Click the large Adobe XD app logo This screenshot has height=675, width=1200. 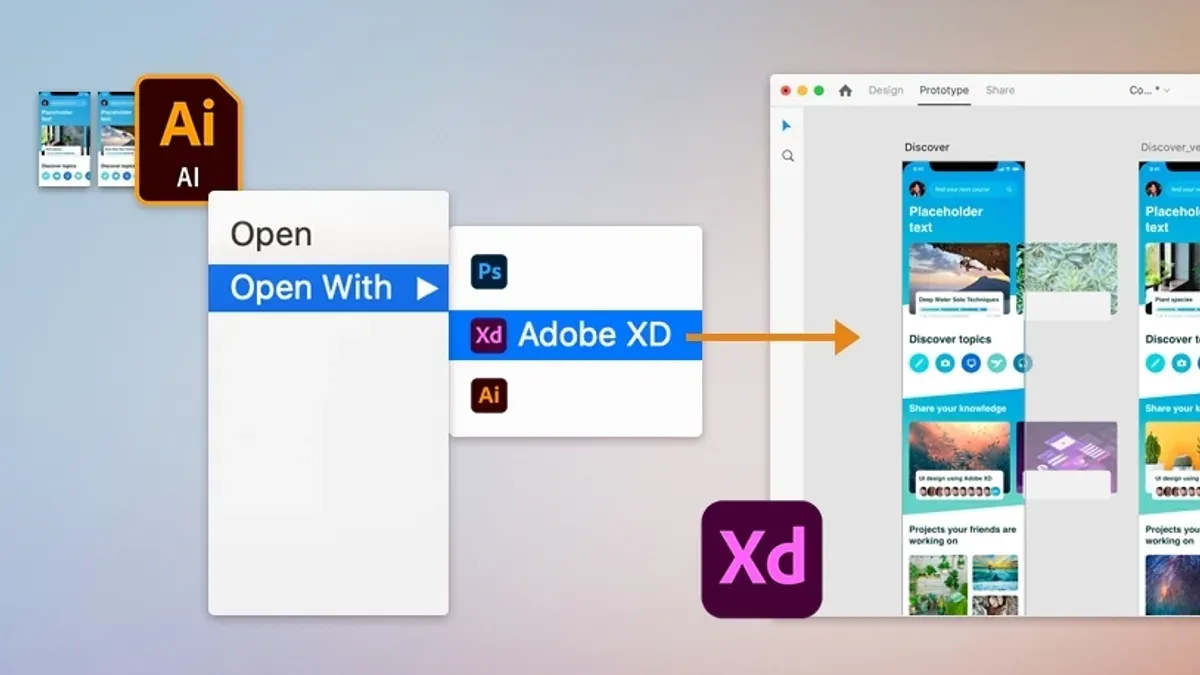tap(762, 559)
